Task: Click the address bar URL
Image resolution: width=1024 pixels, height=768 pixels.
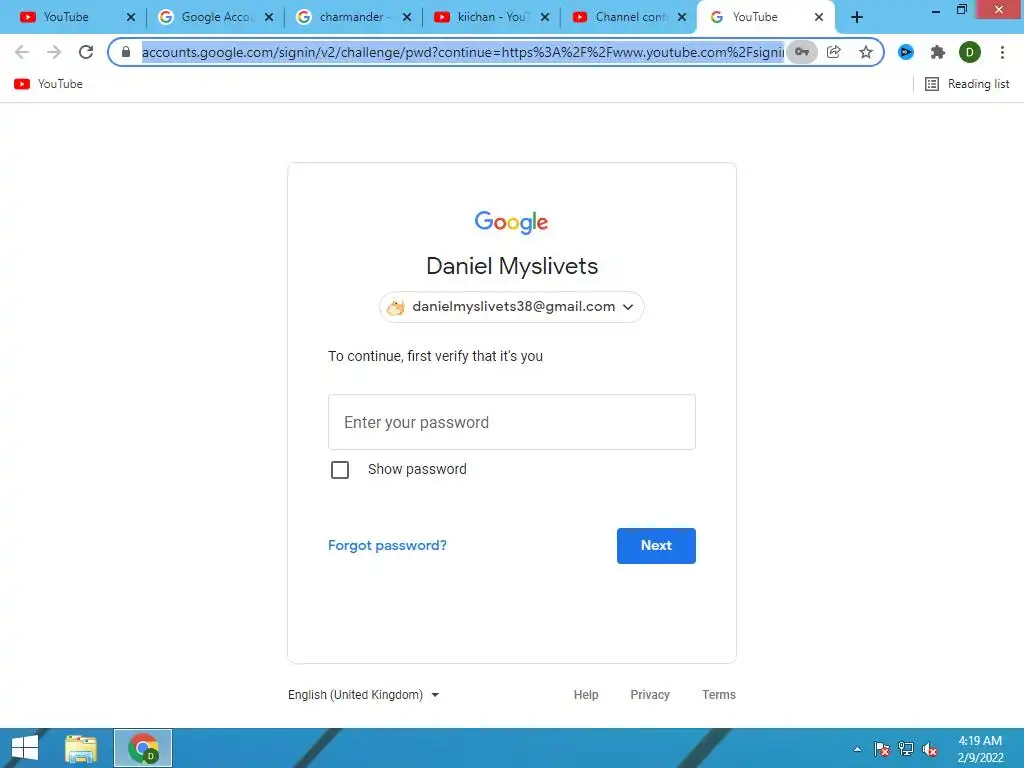Action: point(462,52)
